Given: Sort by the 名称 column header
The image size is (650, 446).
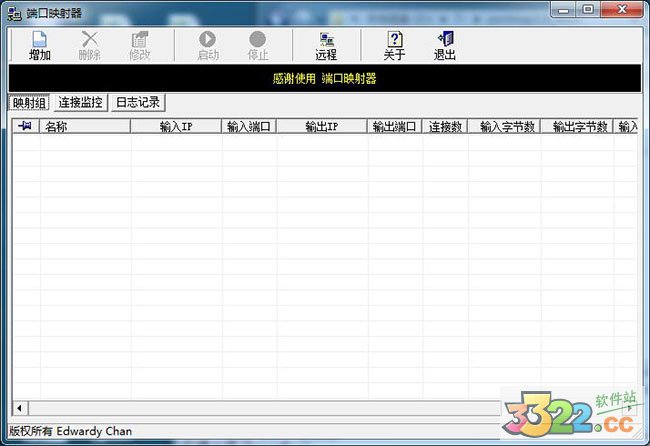Looking at the screenshot, I should pyautogui.click(x=85, y=127).
